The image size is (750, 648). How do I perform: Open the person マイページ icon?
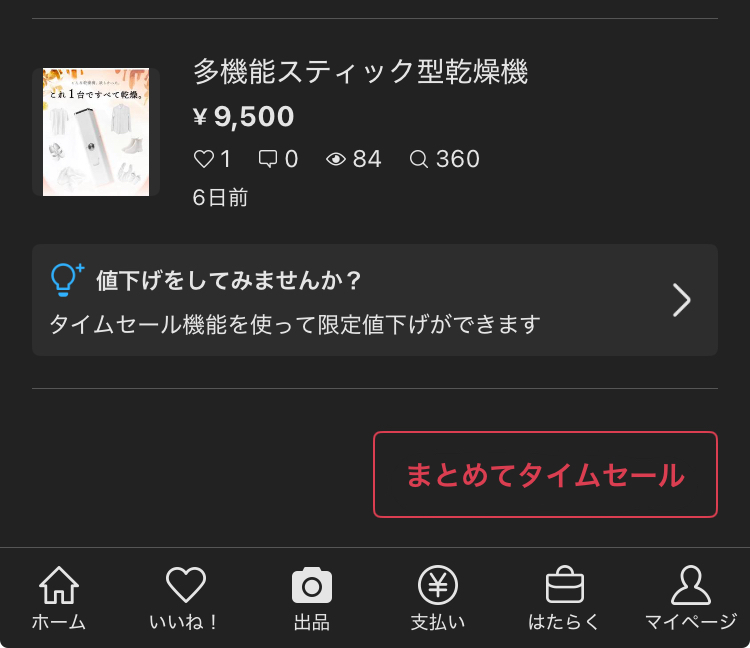coord(691,585)
